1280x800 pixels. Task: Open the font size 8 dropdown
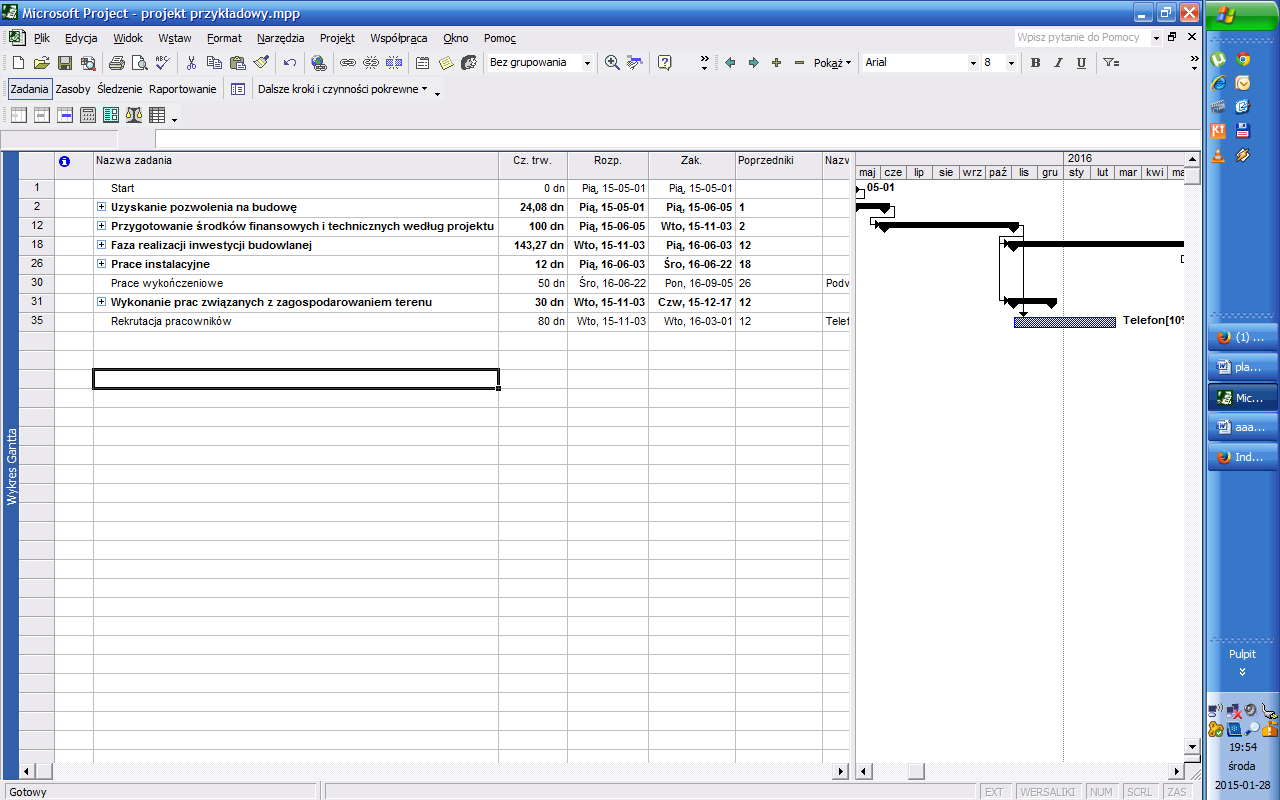(1011, 63)
